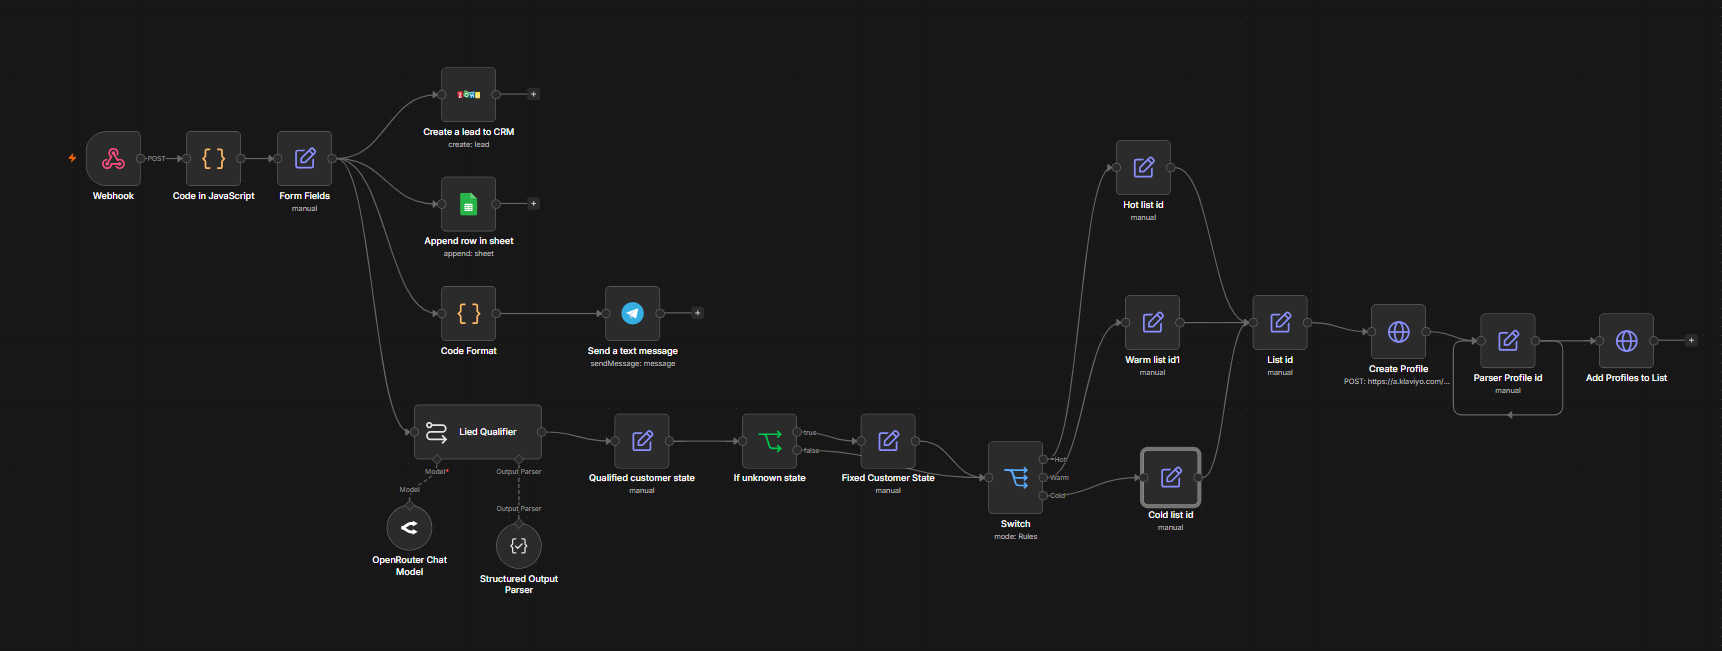Click the Warm output of Switch
This screenshot has height=651, width=1722.
[1043, 477]
